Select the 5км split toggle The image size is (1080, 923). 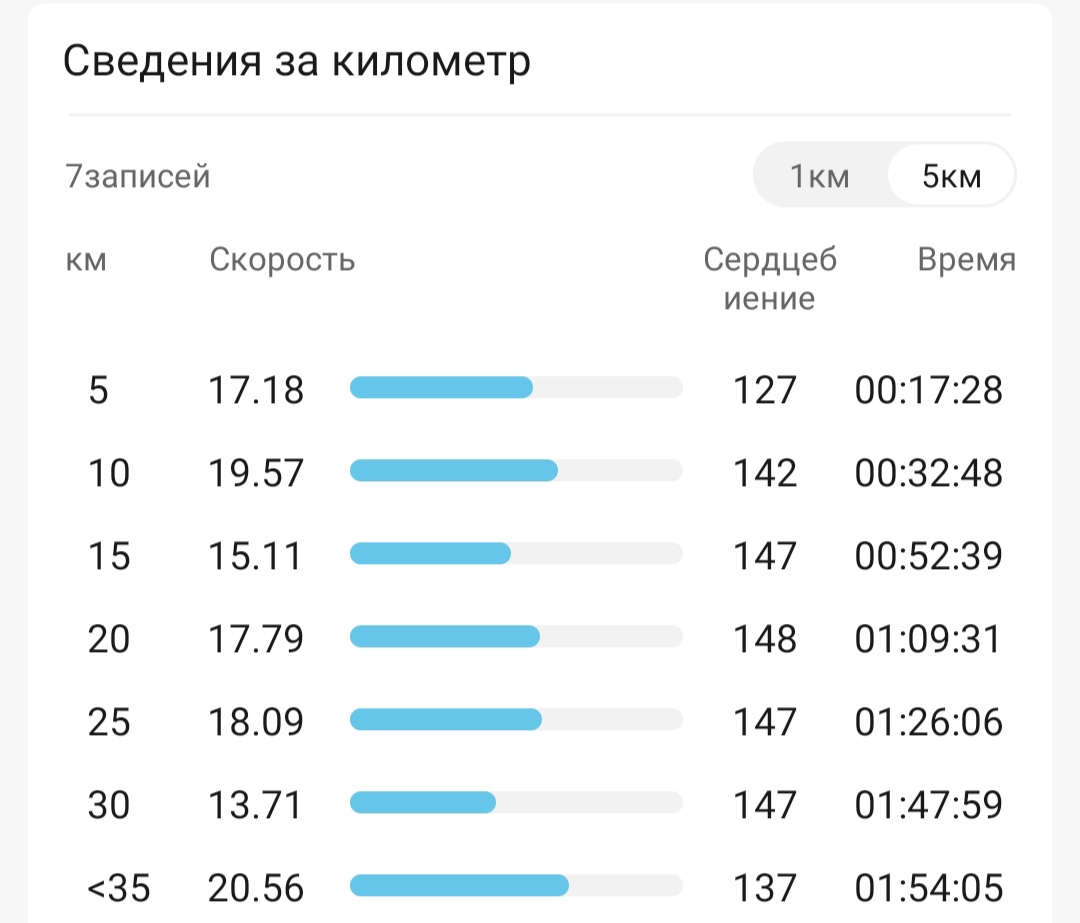(x=951, y=176)
